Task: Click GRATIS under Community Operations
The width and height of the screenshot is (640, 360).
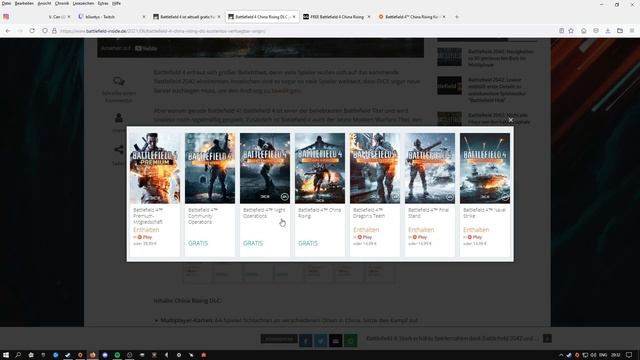Action: pos(198,243)
